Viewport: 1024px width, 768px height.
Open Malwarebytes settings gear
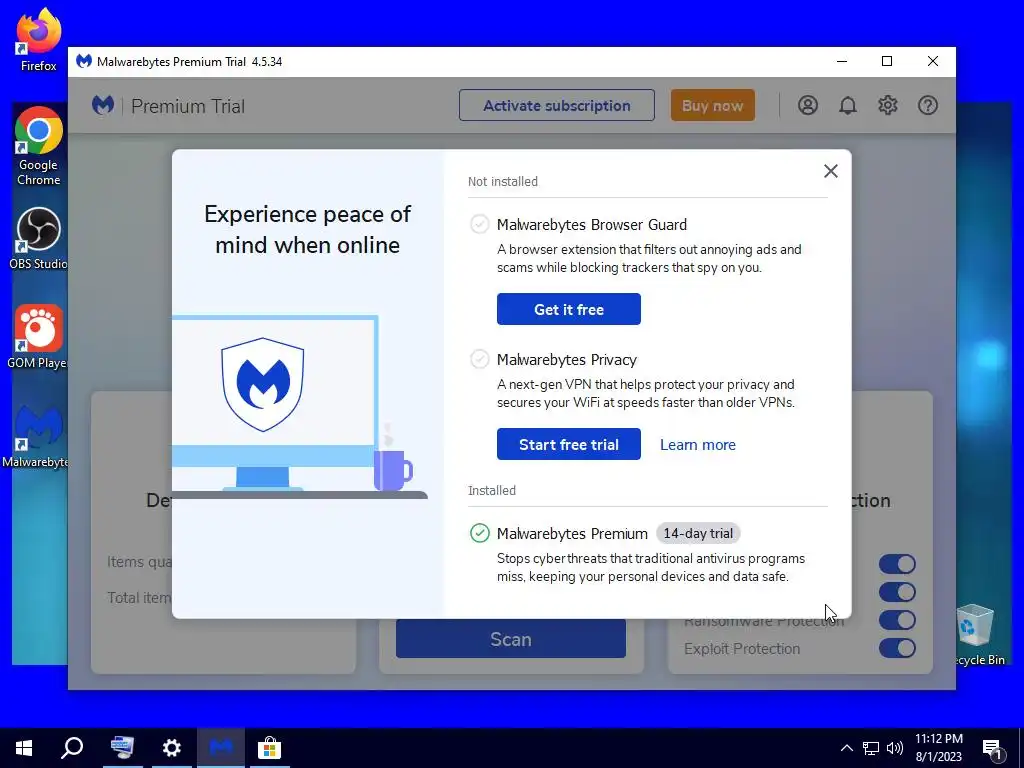[x=888, y=105]
